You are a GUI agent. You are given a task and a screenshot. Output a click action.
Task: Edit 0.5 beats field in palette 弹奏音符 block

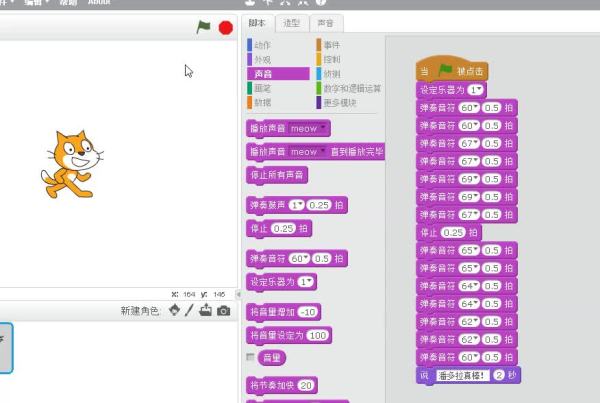[x=321, y=259]
